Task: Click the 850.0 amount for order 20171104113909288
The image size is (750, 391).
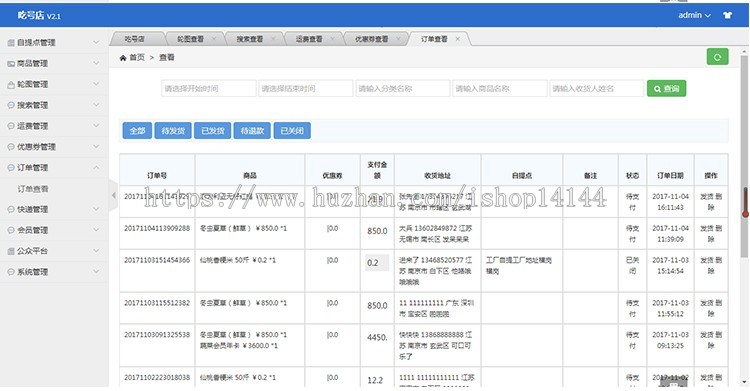Action: 377,231
